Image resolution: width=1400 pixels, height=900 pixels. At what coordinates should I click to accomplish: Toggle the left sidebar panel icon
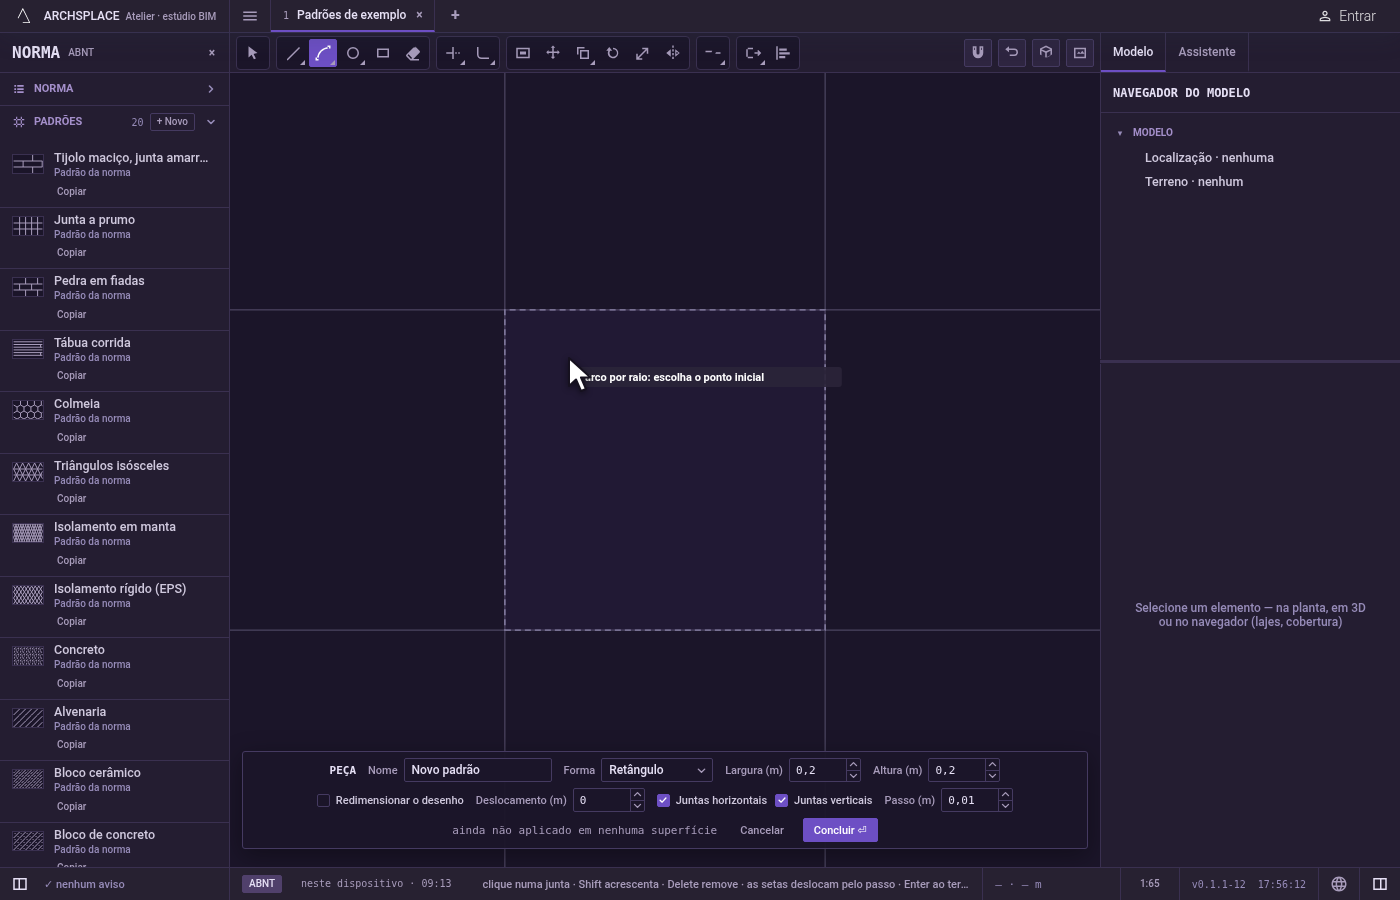tap(19, 884)
